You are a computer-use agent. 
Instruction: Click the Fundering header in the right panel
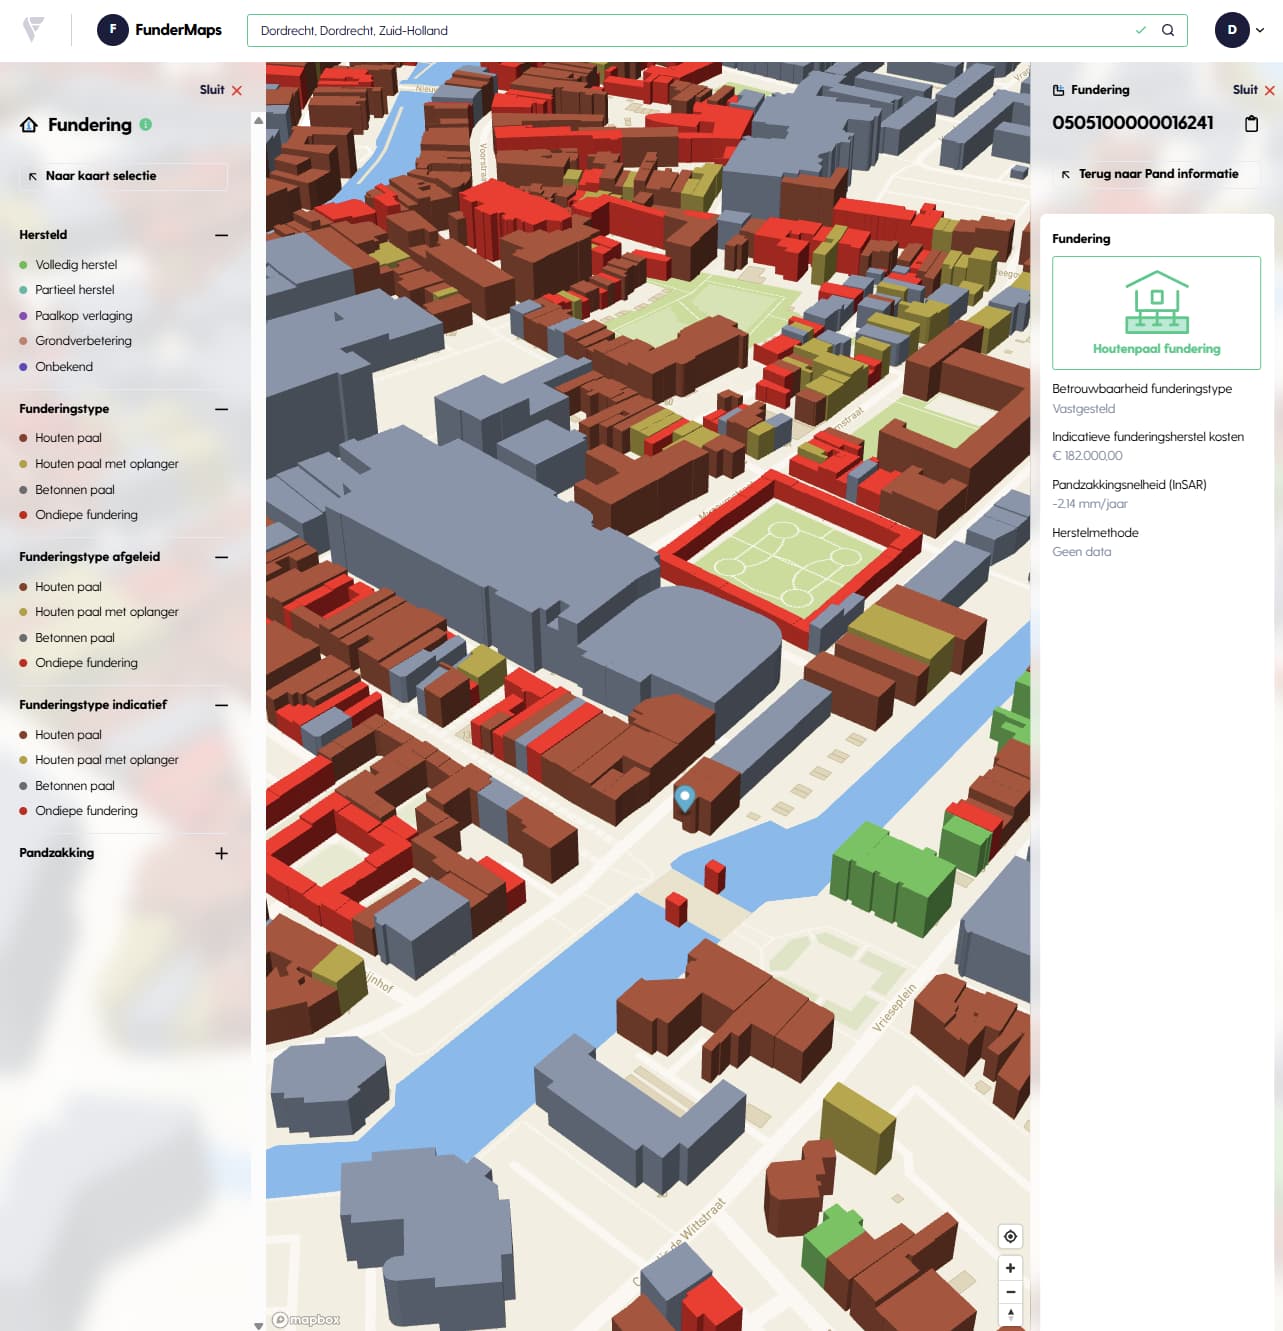(x=1100, y=90)
